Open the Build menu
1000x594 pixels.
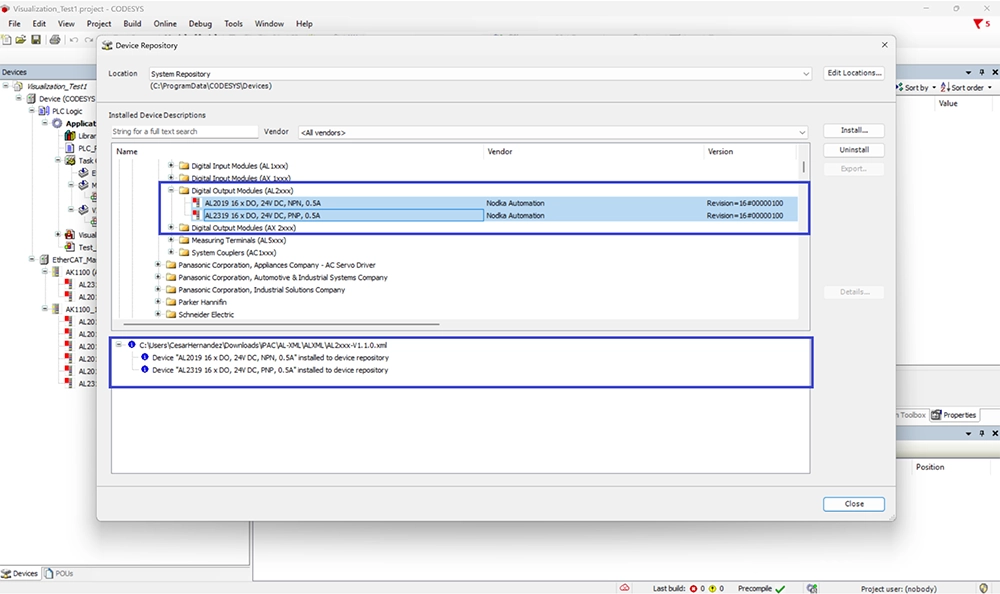coord(132,24)
